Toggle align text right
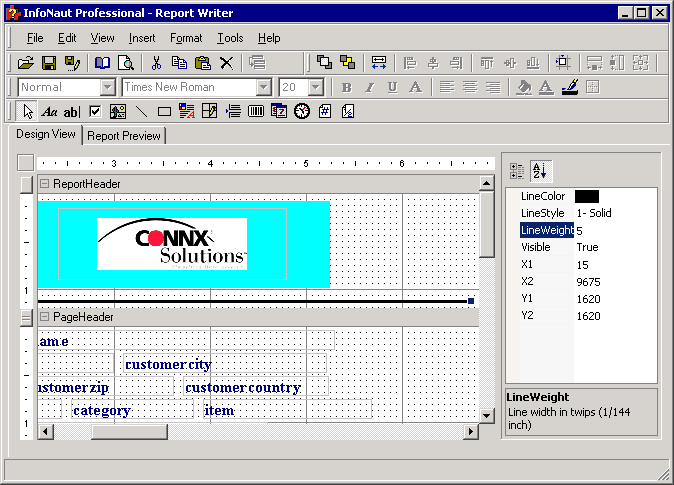Screen dimensions: 674x485 point(493,88)
